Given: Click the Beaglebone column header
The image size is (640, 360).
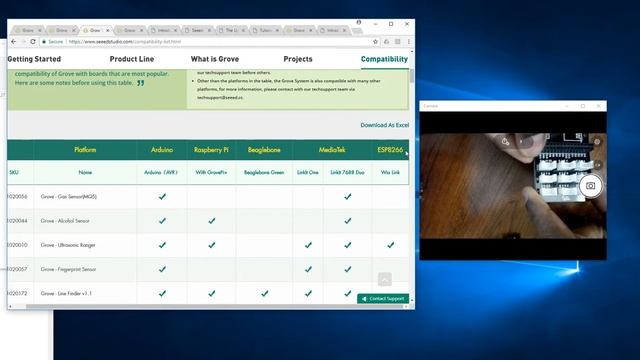Looking at the screenshot, I should coord(264,150).
